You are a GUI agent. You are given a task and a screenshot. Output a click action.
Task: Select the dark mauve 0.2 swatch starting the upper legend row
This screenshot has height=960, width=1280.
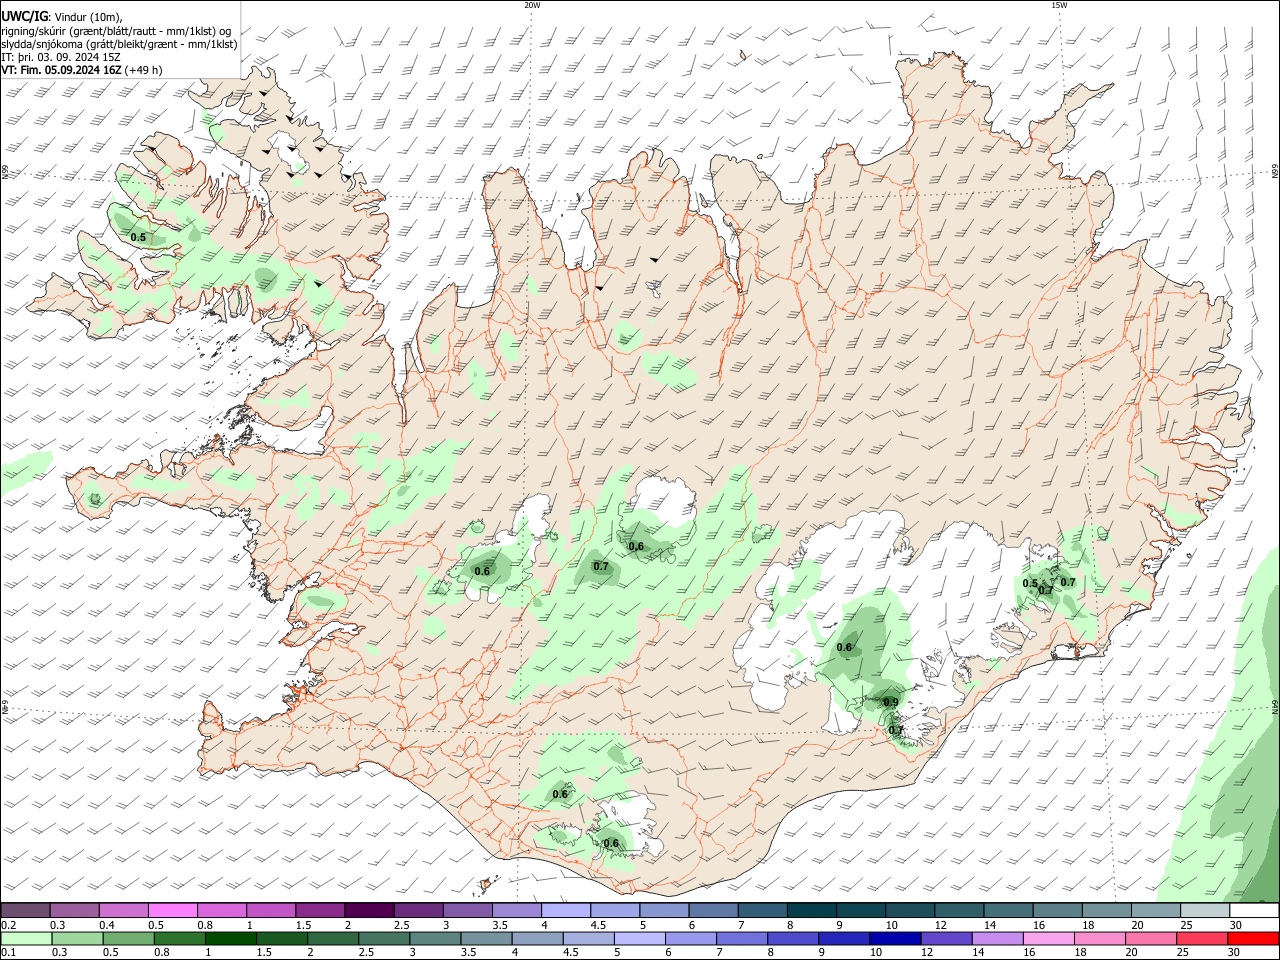pyautogui.click(x=26, y=910)
